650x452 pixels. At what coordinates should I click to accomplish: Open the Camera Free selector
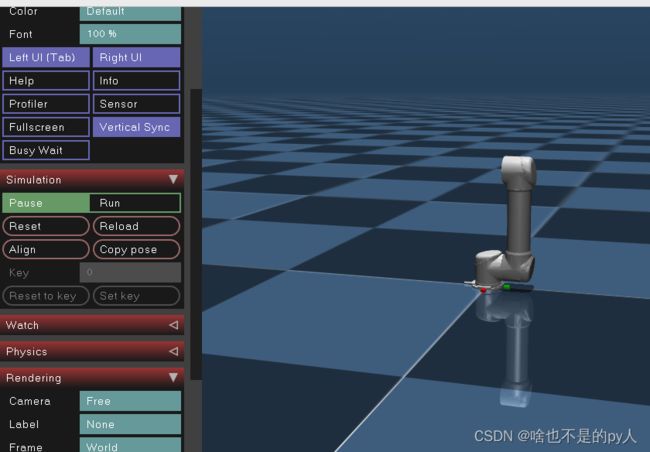point(130,401)
